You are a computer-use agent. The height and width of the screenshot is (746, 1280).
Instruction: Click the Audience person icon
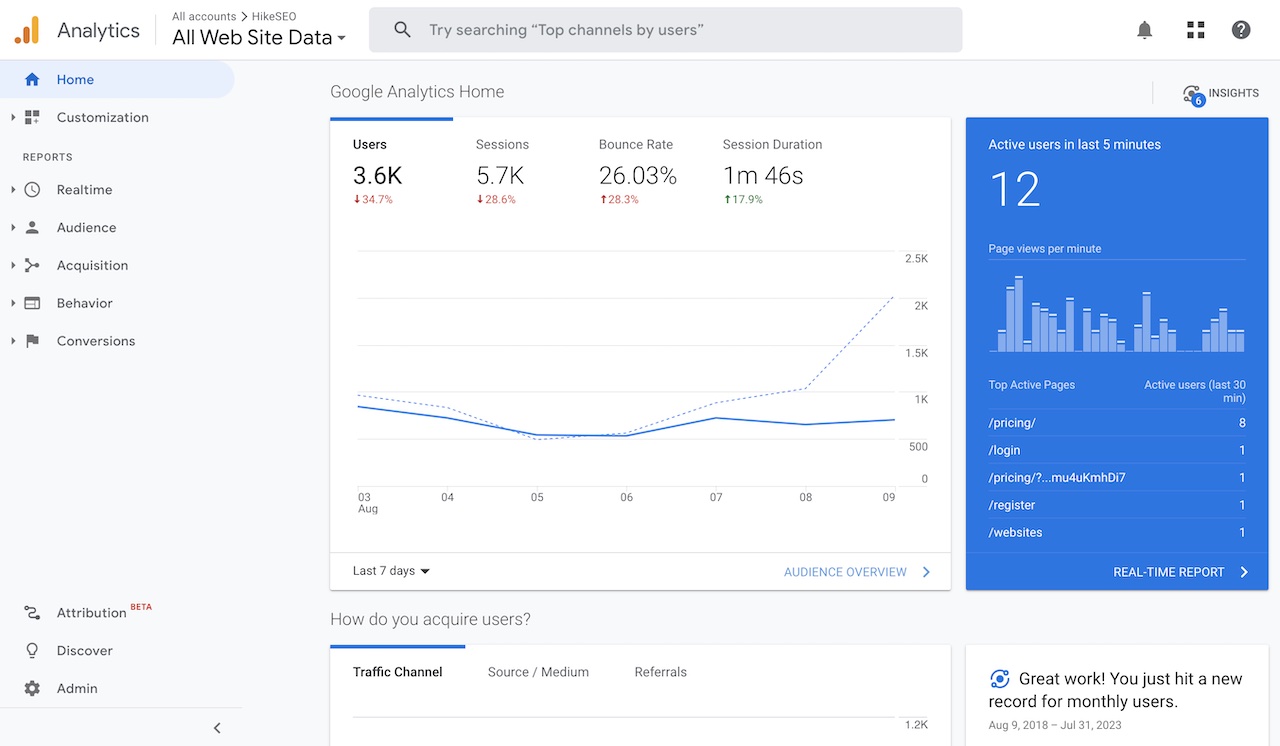click(x=32, y=228)
